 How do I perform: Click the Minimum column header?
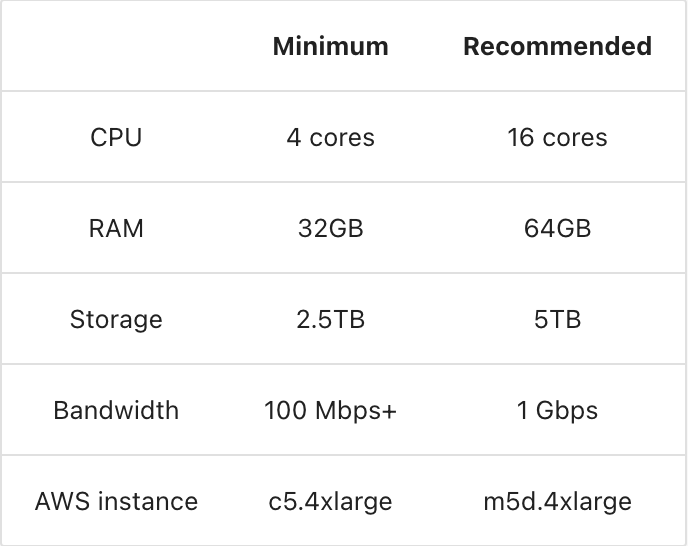point(330,46)
